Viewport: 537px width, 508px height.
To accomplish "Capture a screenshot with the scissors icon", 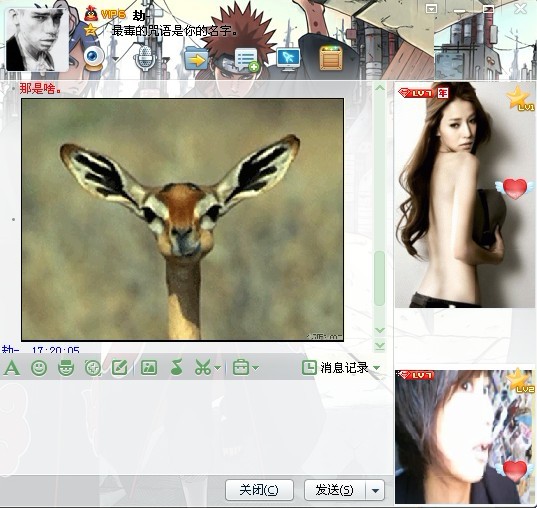I will coord(203,368).
